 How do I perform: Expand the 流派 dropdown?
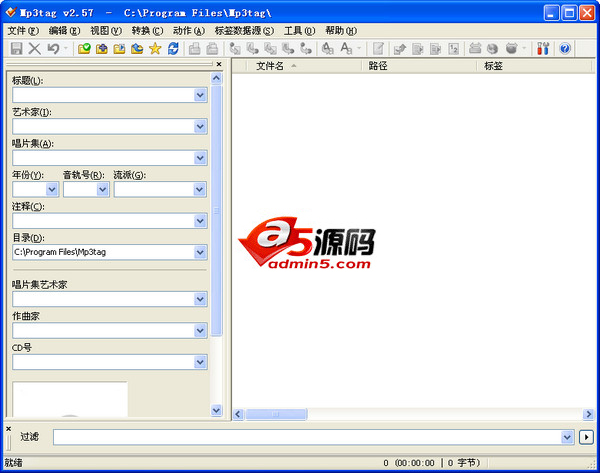(199, 189)
